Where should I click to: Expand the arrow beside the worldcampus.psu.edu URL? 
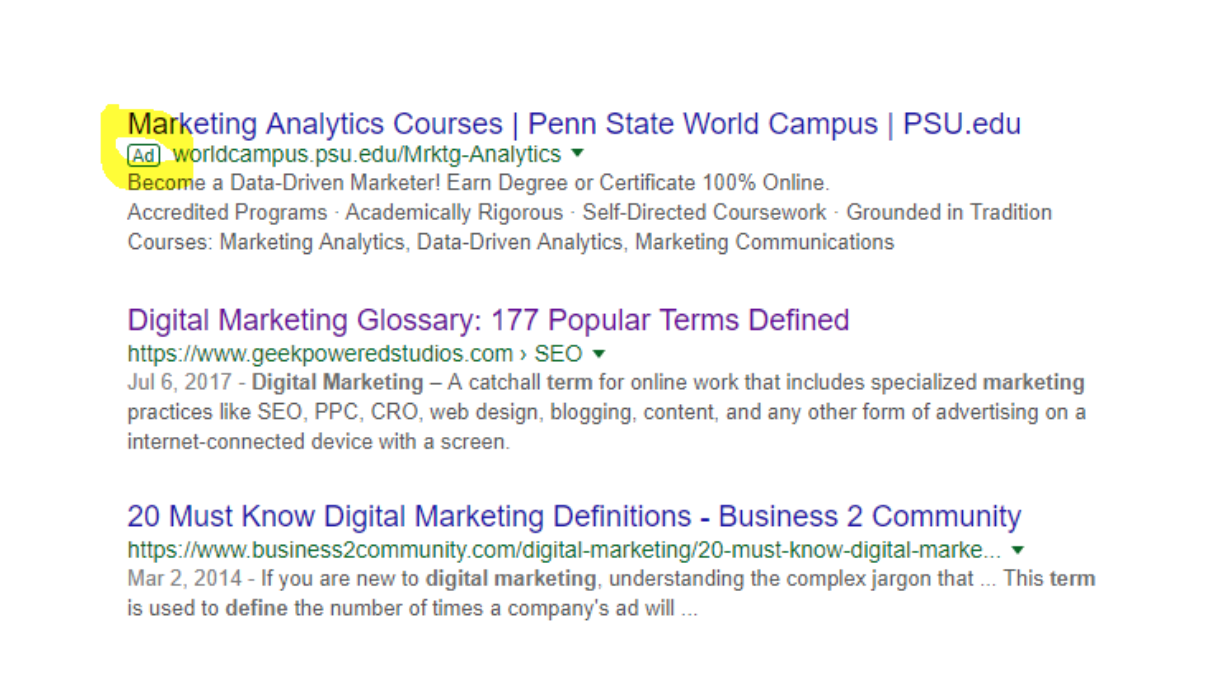[577, 154]
